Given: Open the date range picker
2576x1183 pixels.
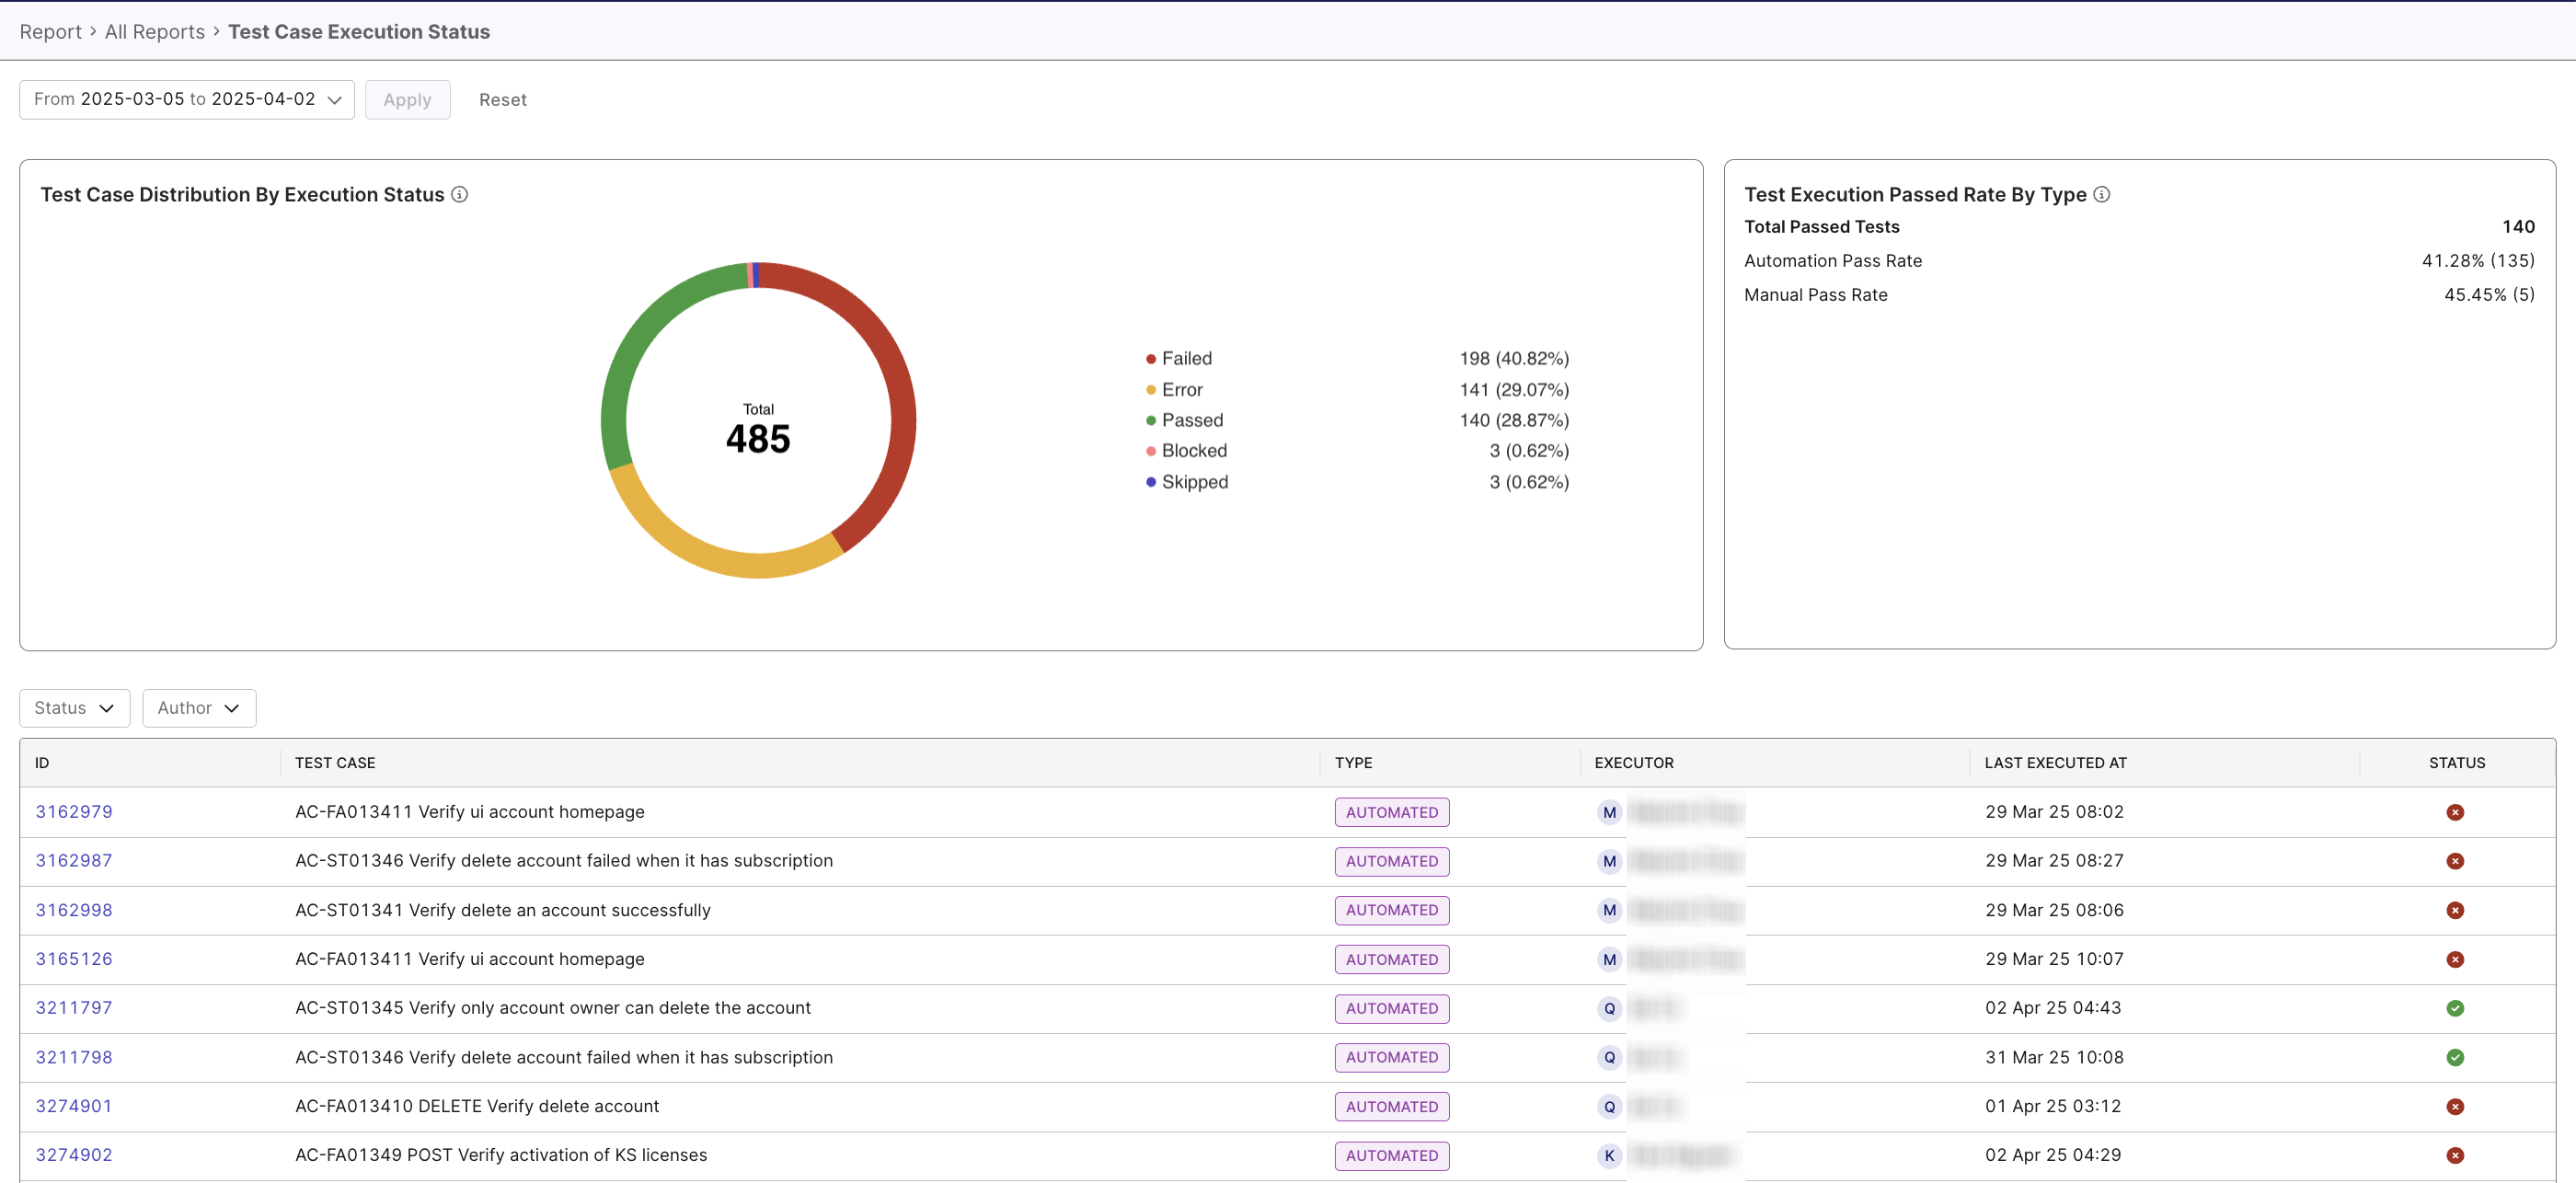Looking at the screenshot, I should tap(186, 99).
